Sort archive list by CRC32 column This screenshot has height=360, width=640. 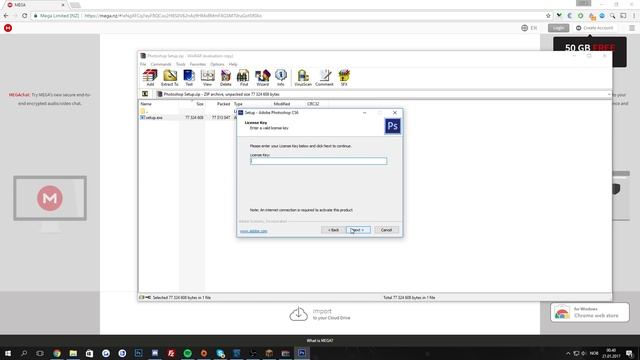click(x=313, y=104)
